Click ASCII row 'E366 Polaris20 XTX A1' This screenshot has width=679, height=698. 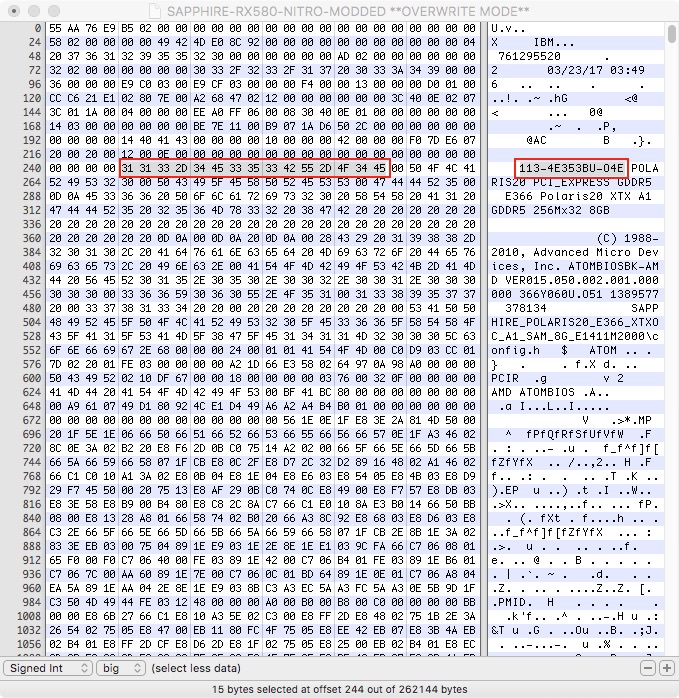[578, 196]
